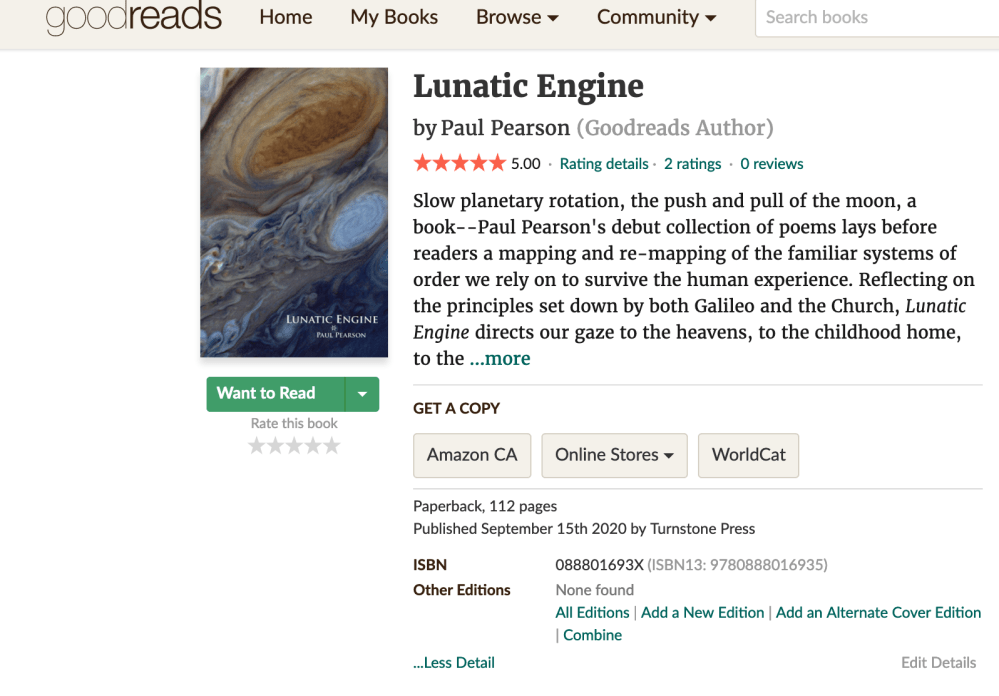
Task: View the 2 ratings
Action: (692, 163)
